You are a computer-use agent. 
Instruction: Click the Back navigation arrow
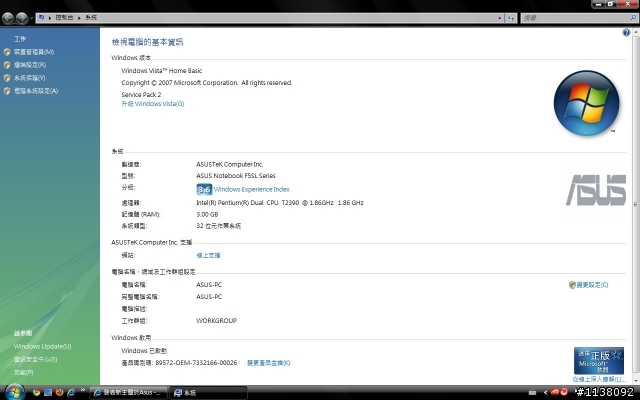[x=8, y=18]
